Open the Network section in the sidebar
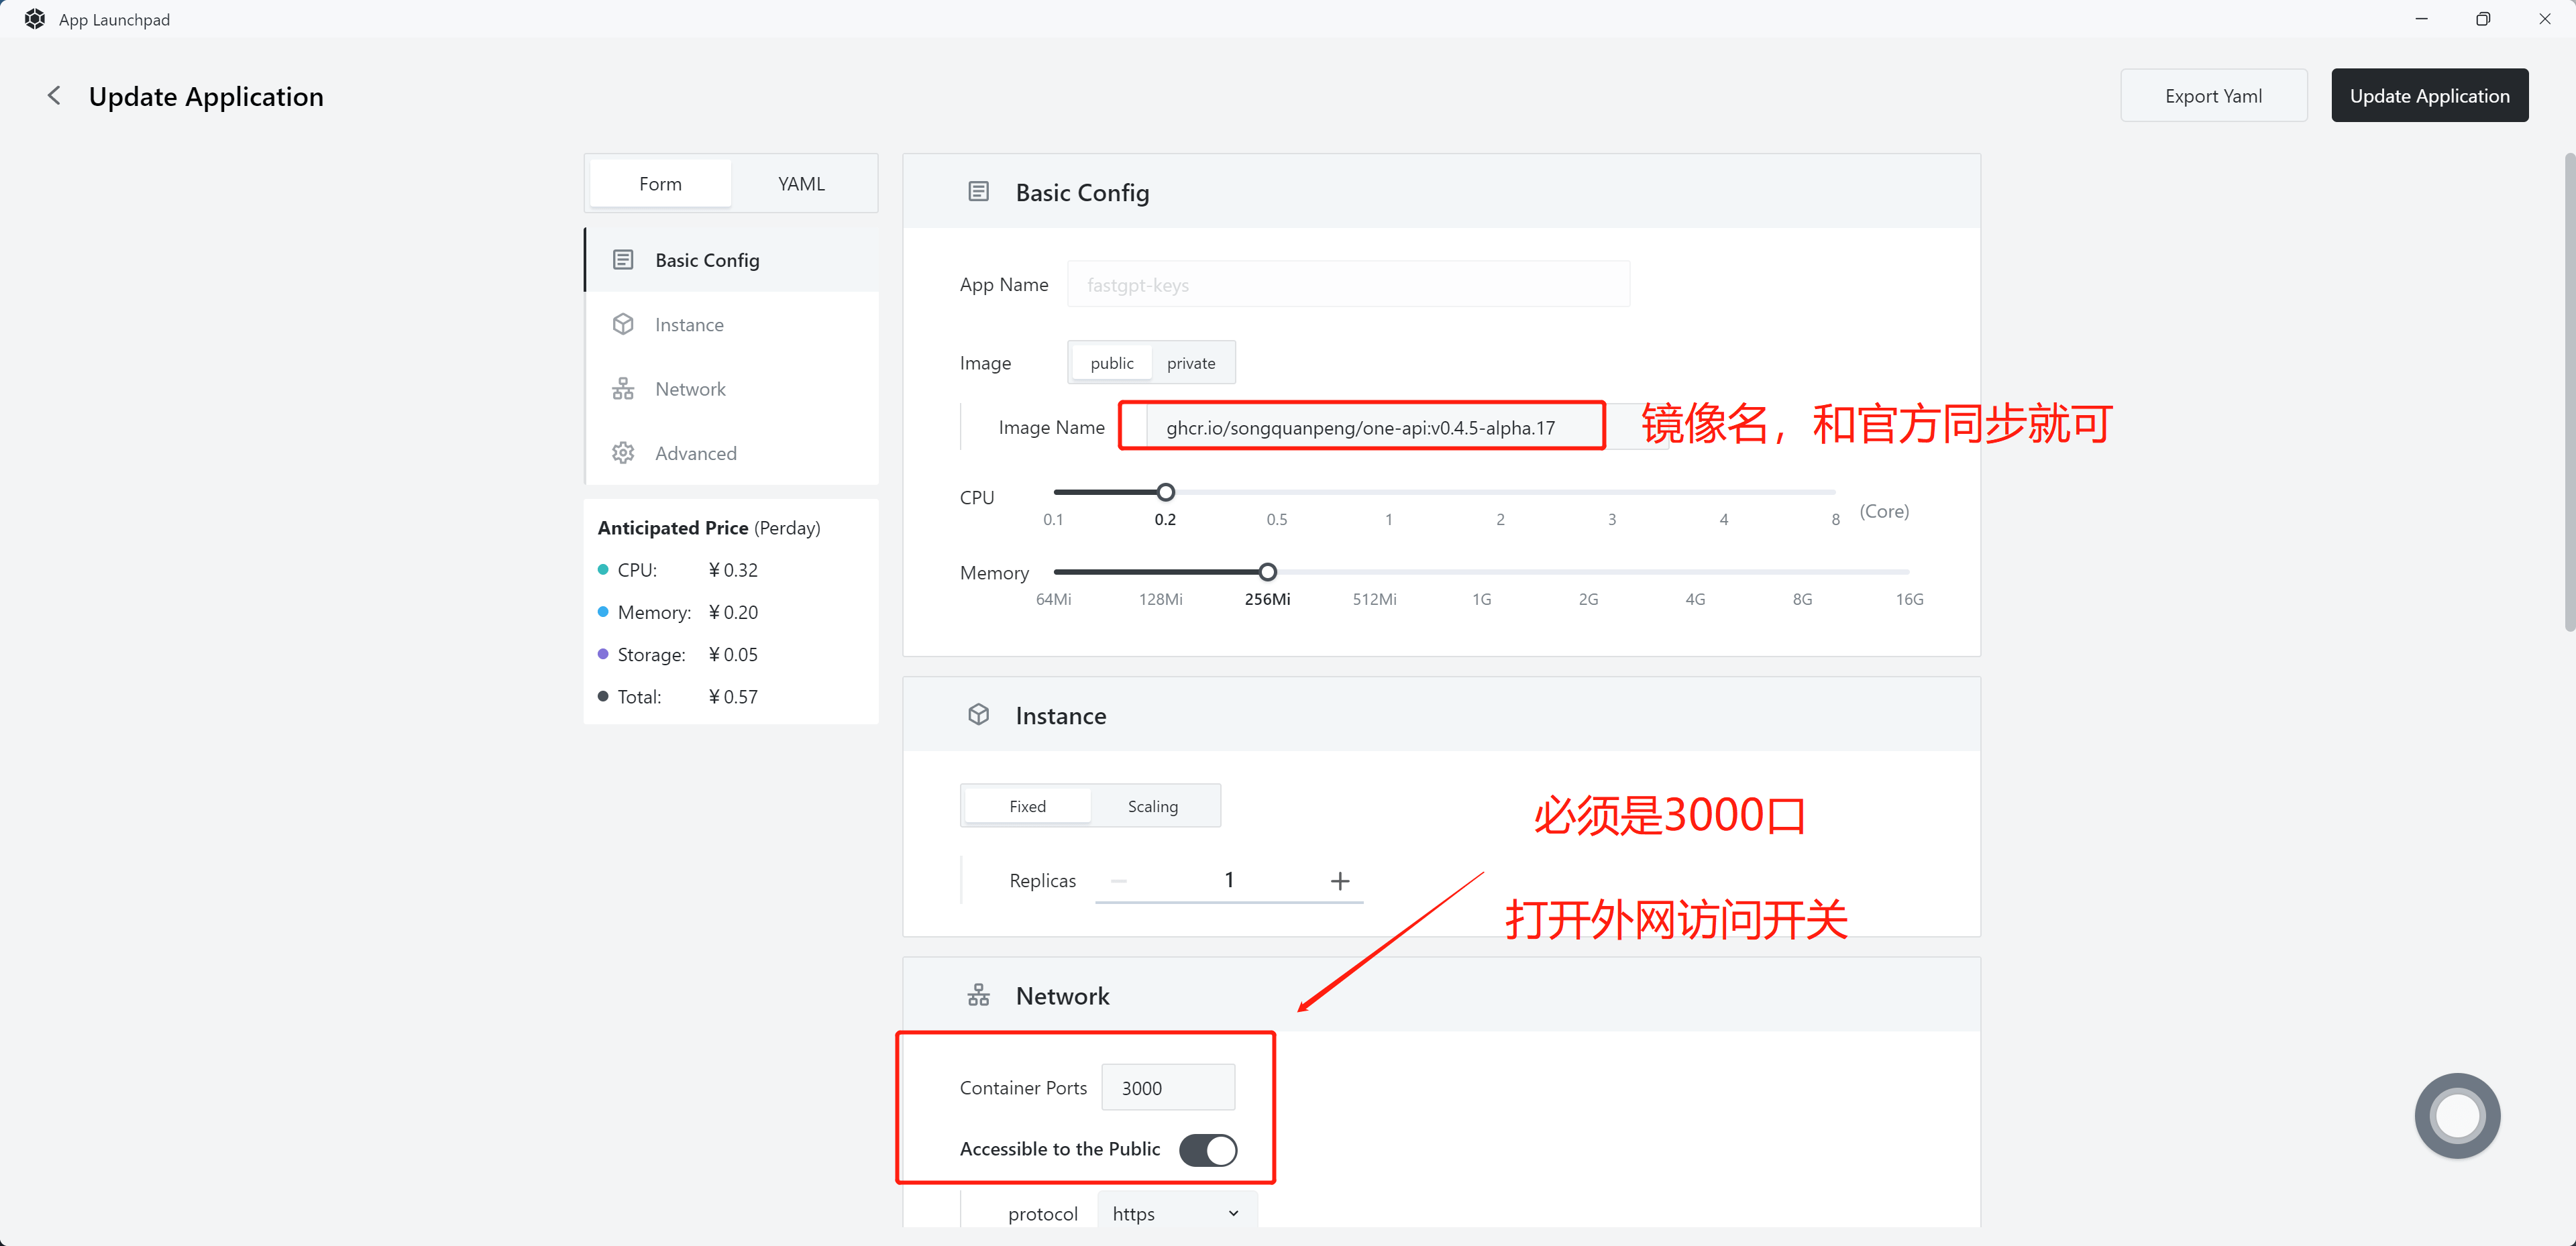Viewport: 2576px width, 1246px height. [x=690, y=388]
